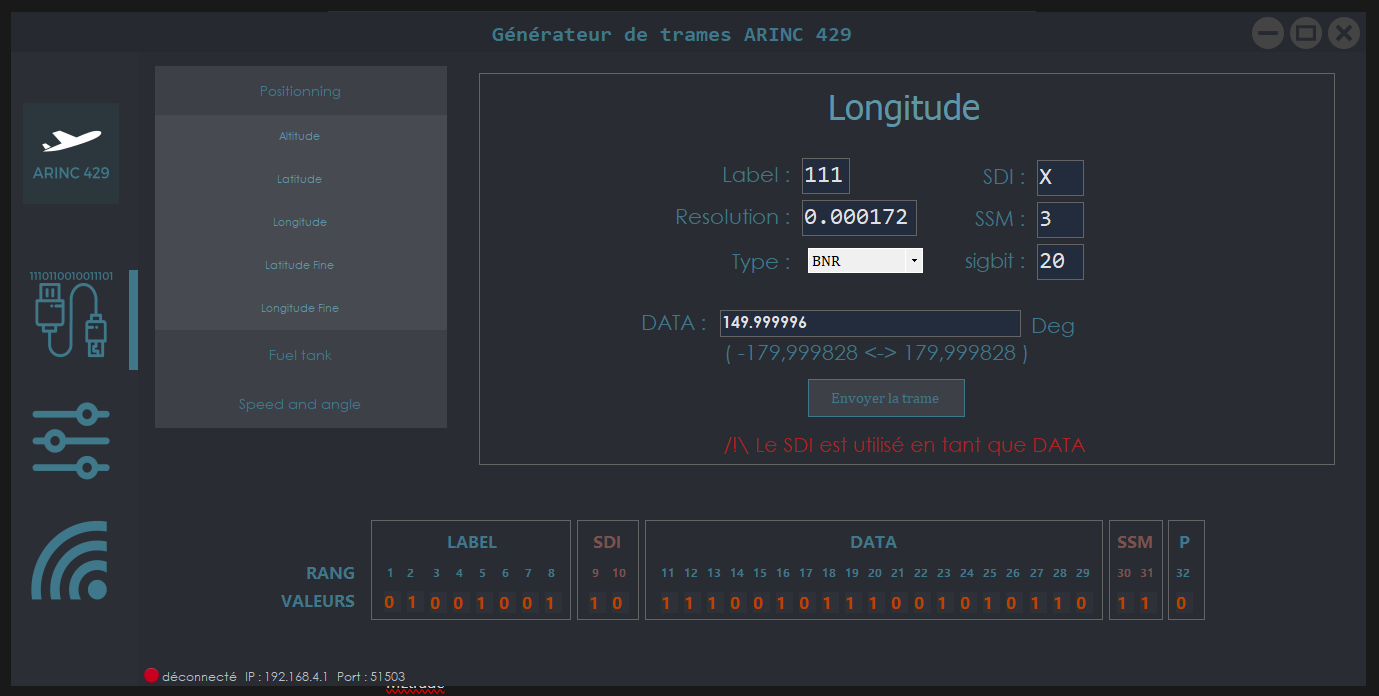Select Altitude in the menu

(x=301, y=136)
